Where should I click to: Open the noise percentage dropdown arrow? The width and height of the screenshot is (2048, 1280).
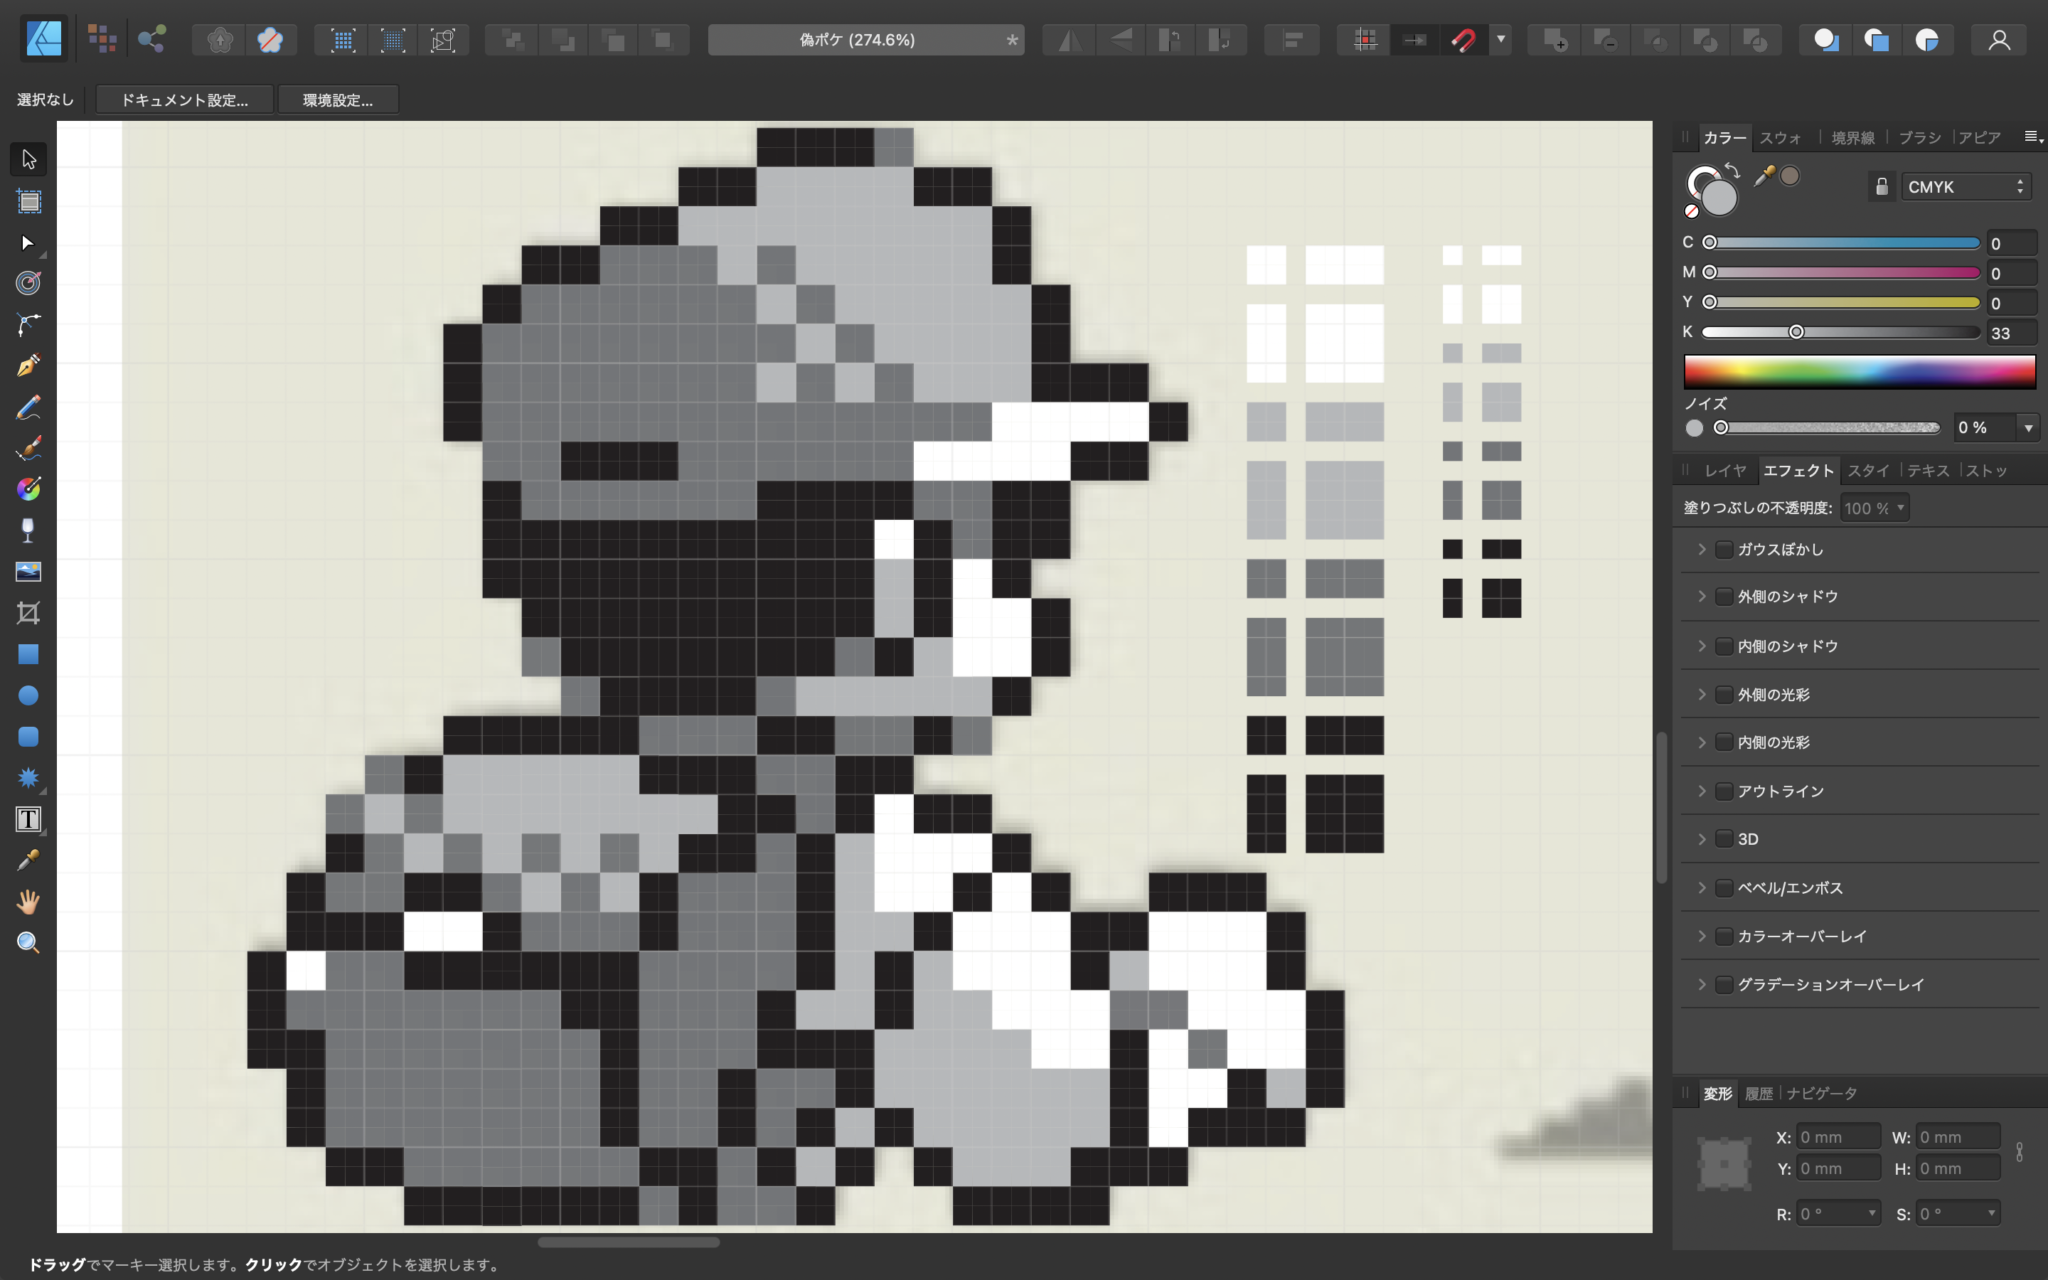(2028, 428)
